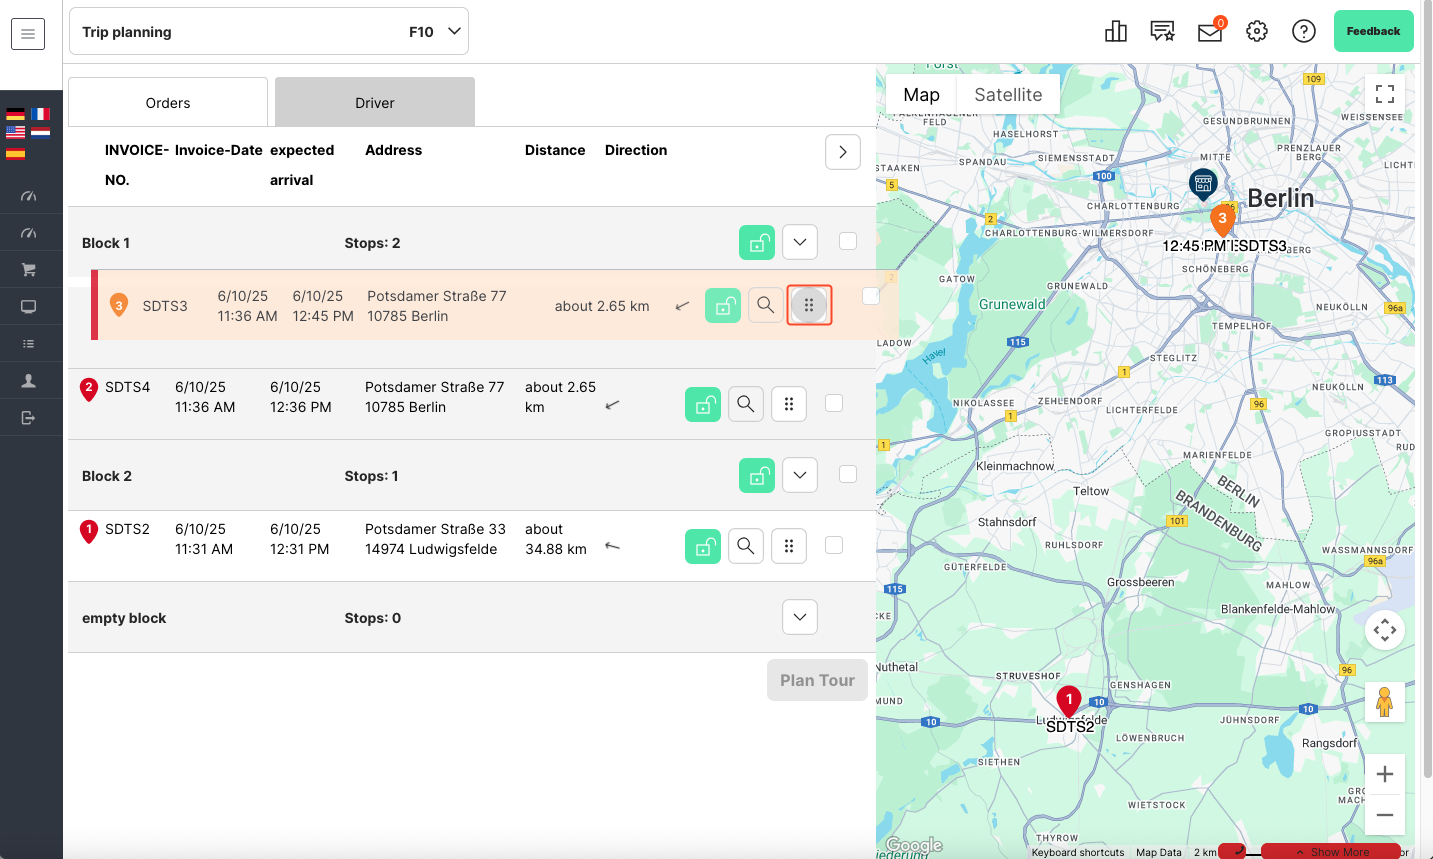Open the list sidebar icon
The width and height of the screenshot is (1433, 859).
coord(28,344)
